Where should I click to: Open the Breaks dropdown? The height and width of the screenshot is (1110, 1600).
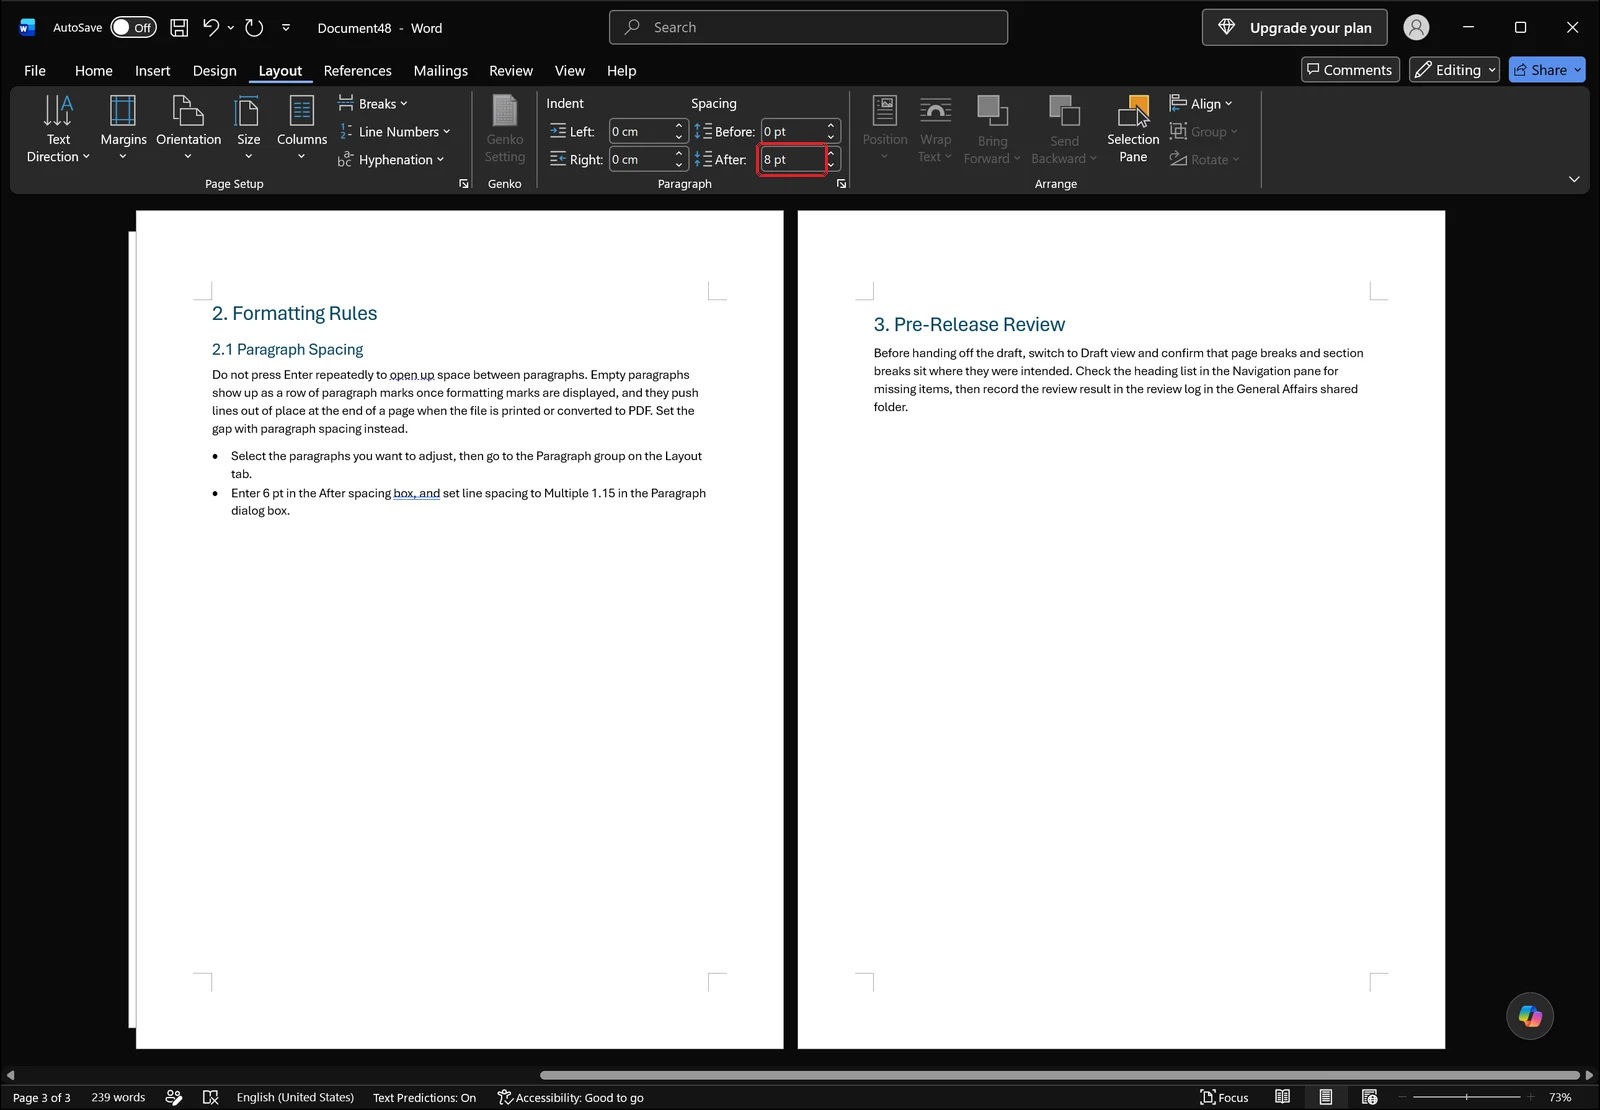click(373, 104)
